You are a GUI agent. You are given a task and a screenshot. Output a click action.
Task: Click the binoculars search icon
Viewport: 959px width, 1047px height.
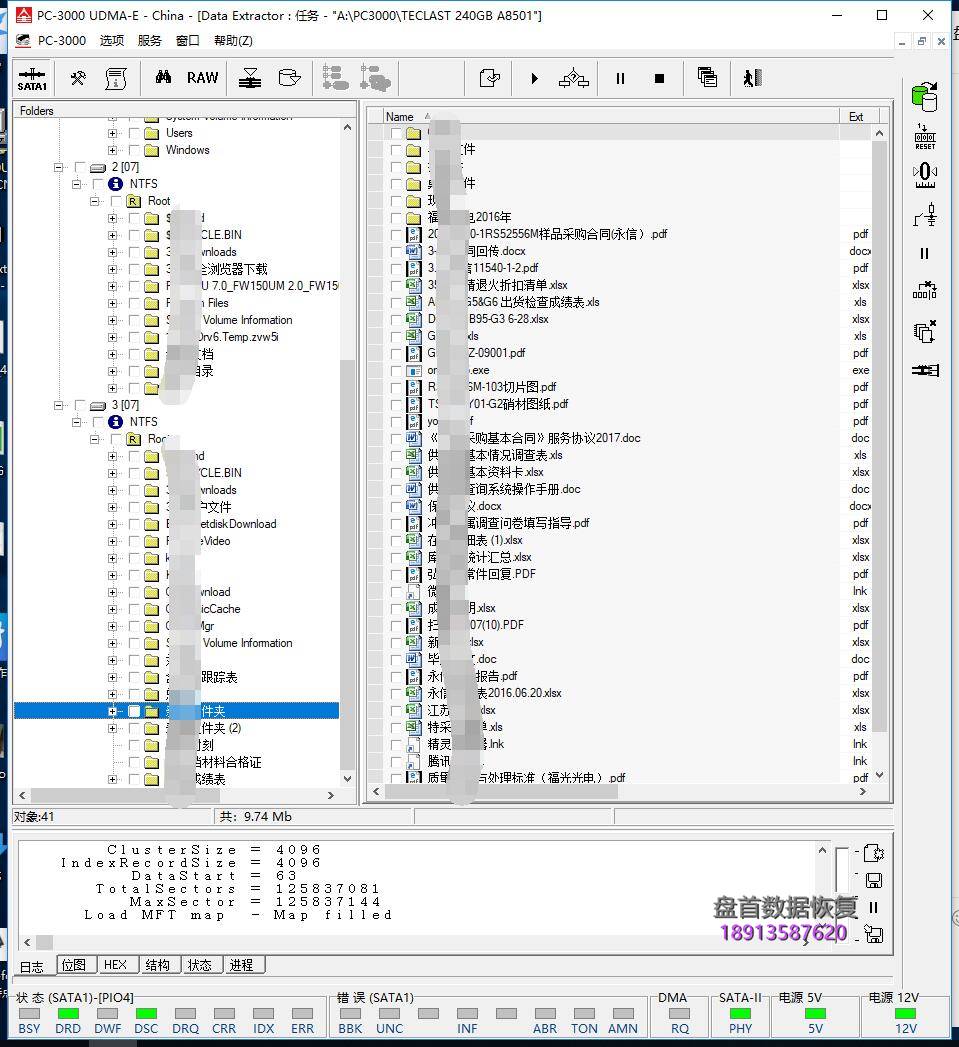(x=163, y=77)
